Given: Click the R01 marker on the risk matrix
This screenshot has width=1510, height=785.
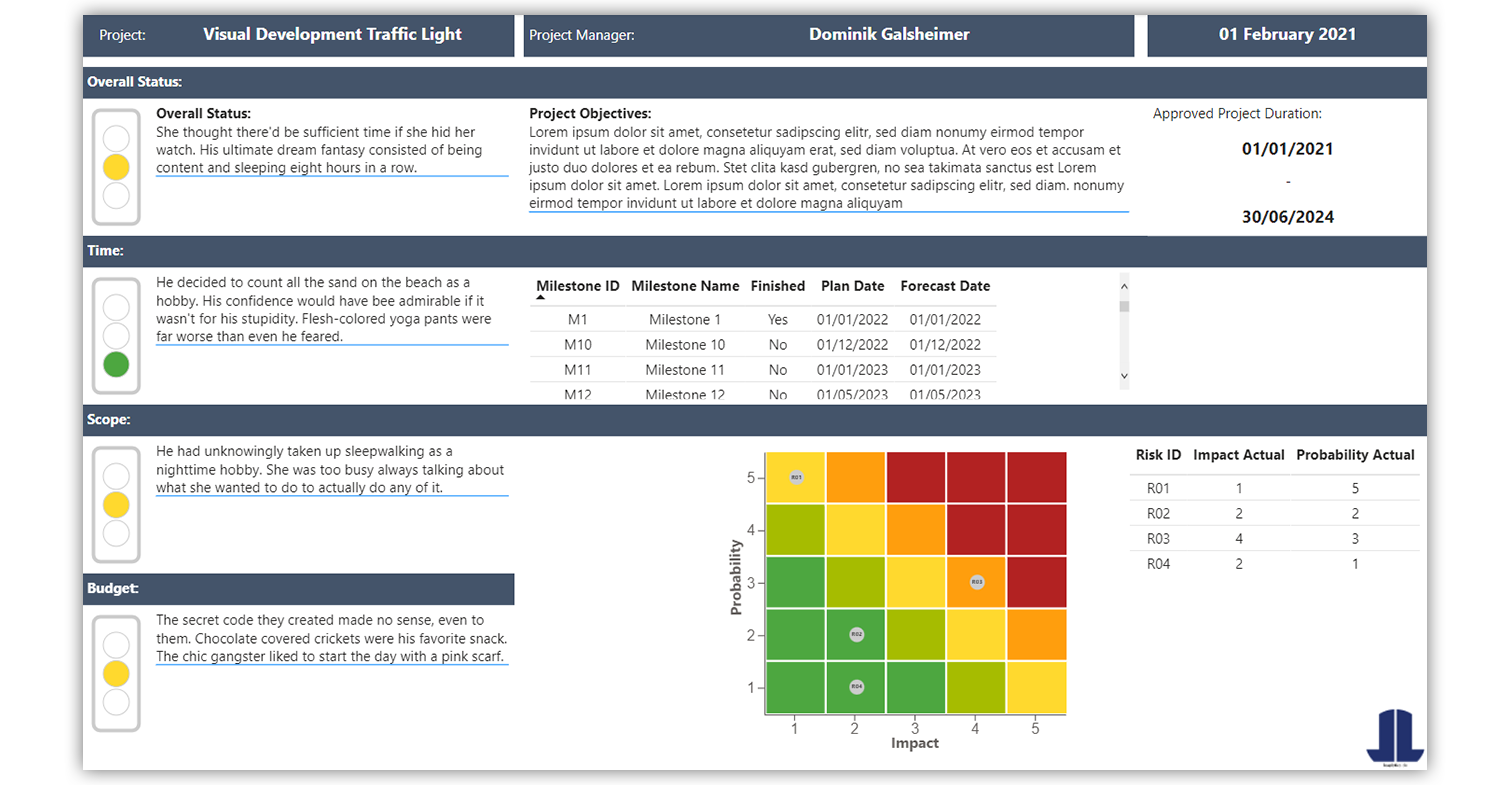Looking at the screenshot, I should tap(795, 477).
